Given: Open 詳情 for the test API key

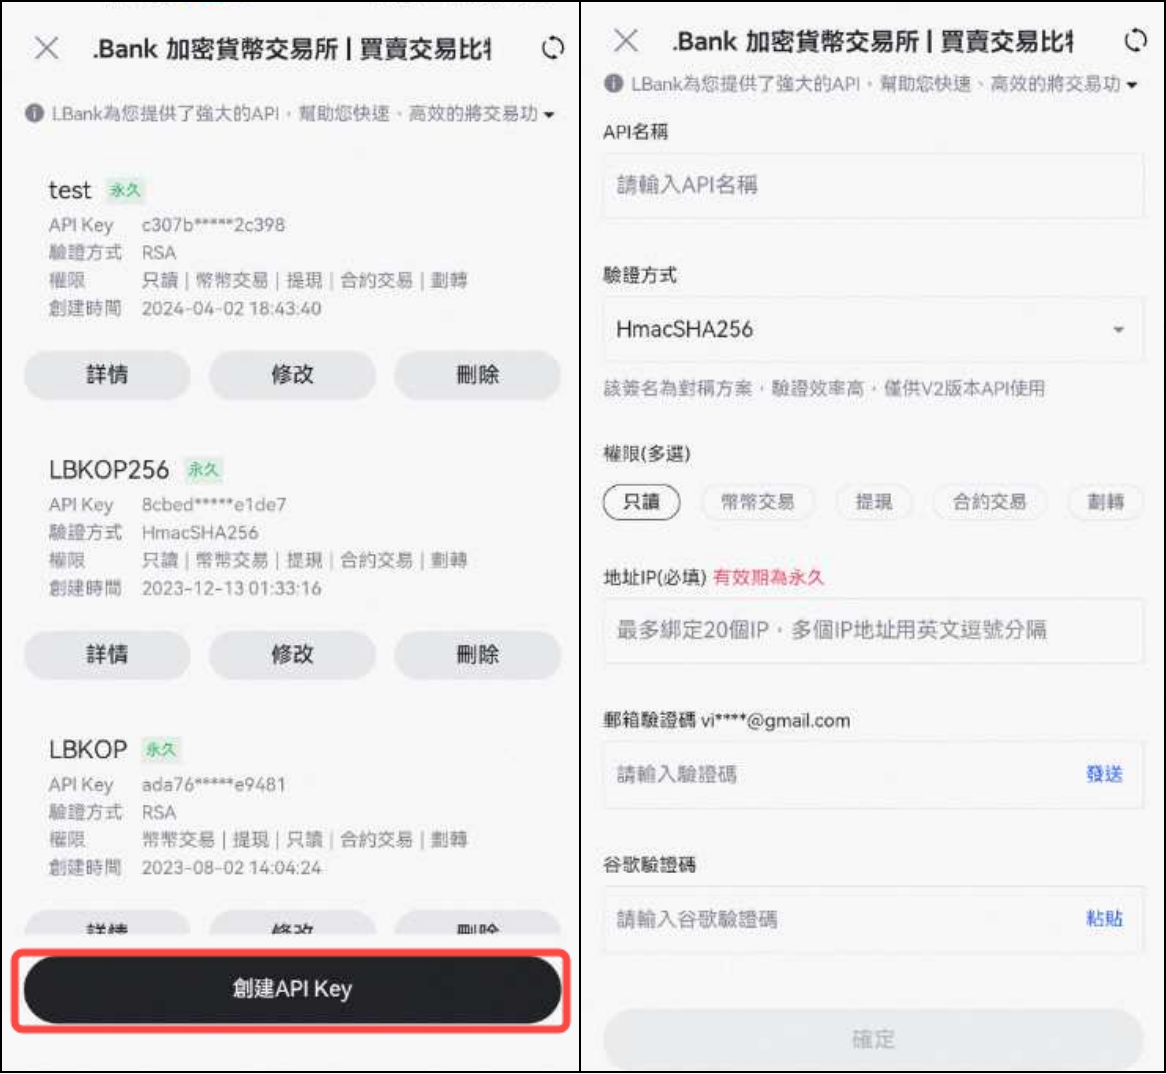Looking at the screenshot, I should coord(106,375).
